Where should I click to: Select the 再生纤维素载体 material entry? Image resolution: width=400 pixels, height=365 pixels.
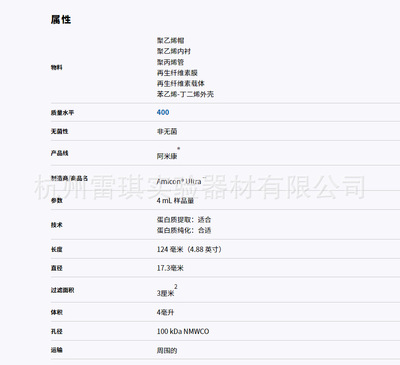(x=180, y=83)
